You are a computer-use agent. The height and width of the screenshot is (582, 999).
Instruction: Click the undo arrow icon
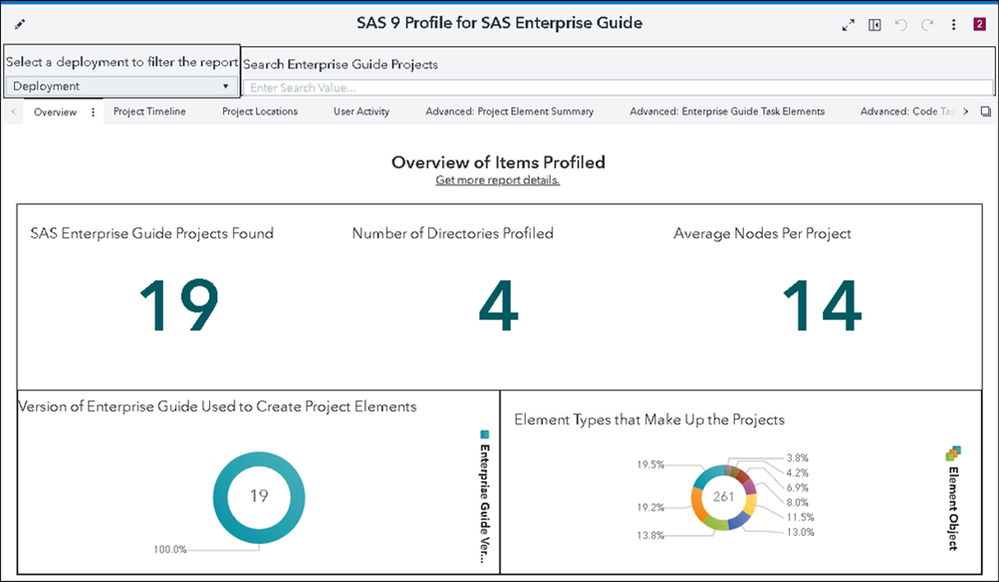(x=902, y=25)
